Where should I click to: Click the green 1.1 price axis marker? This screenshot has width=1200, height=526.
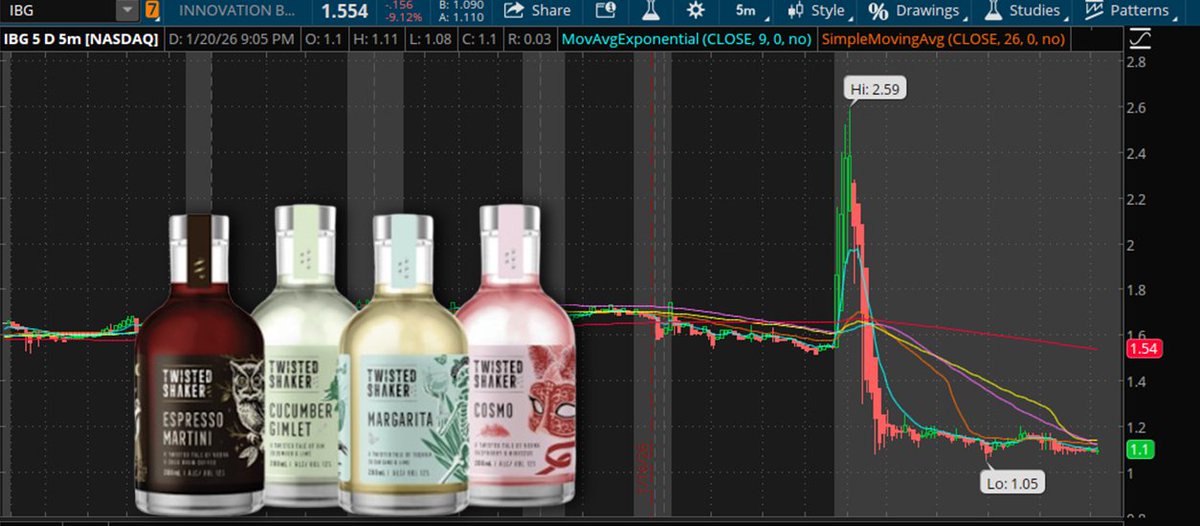1138,450
